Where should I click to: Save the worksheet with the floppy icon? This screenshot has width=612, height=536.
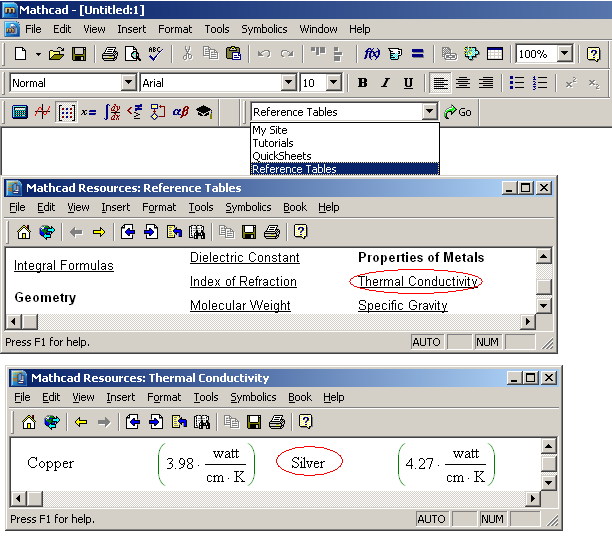pos(79,54)
